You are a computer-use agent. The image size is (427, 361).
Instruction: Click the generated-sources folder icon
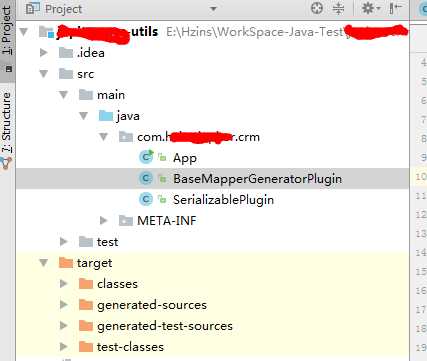coord(86,304)
